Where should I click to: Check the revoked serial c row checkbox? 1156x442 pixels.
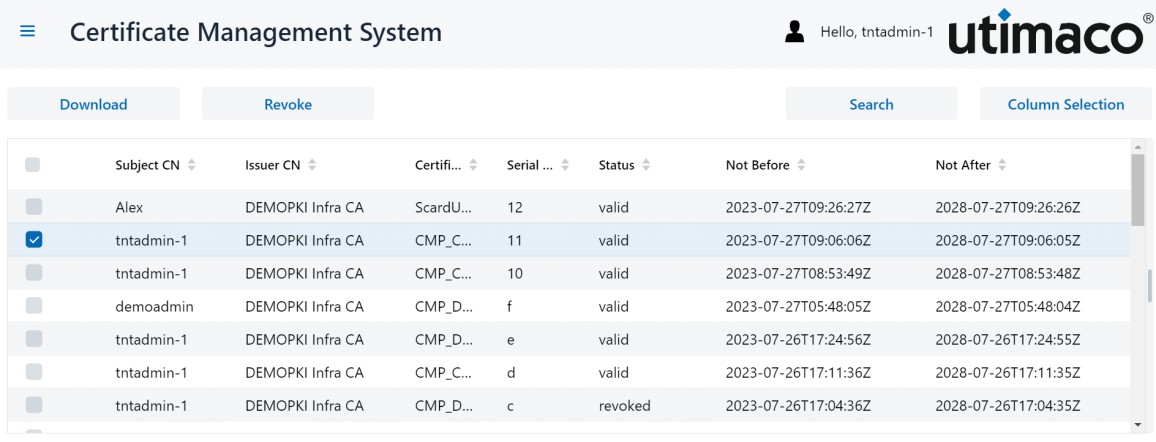click(34, 404)
